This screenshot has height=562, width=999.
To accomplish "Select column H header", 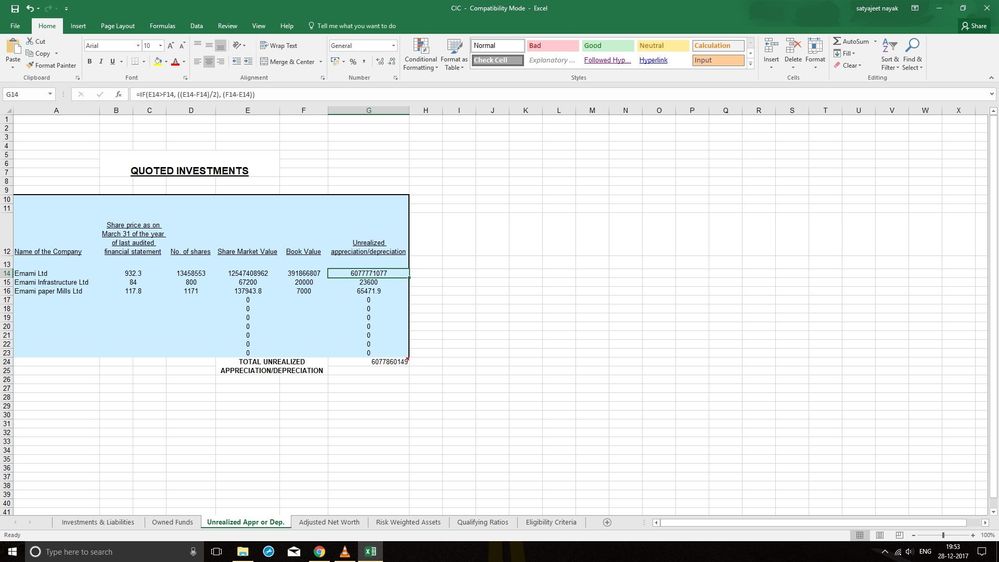I will point(426,110).
